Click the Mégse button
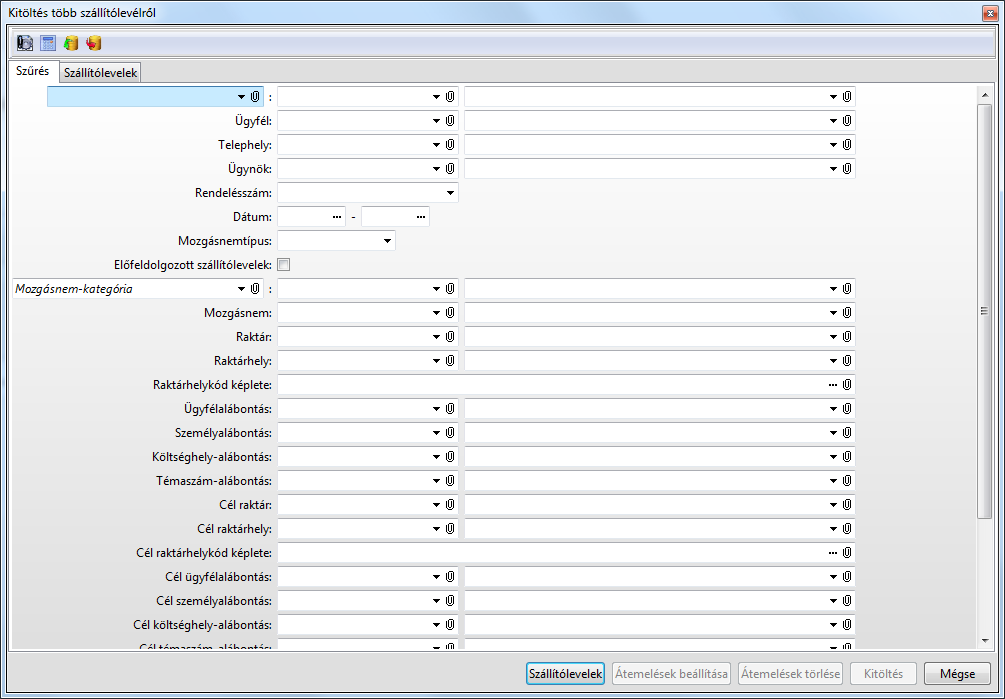 957,673
